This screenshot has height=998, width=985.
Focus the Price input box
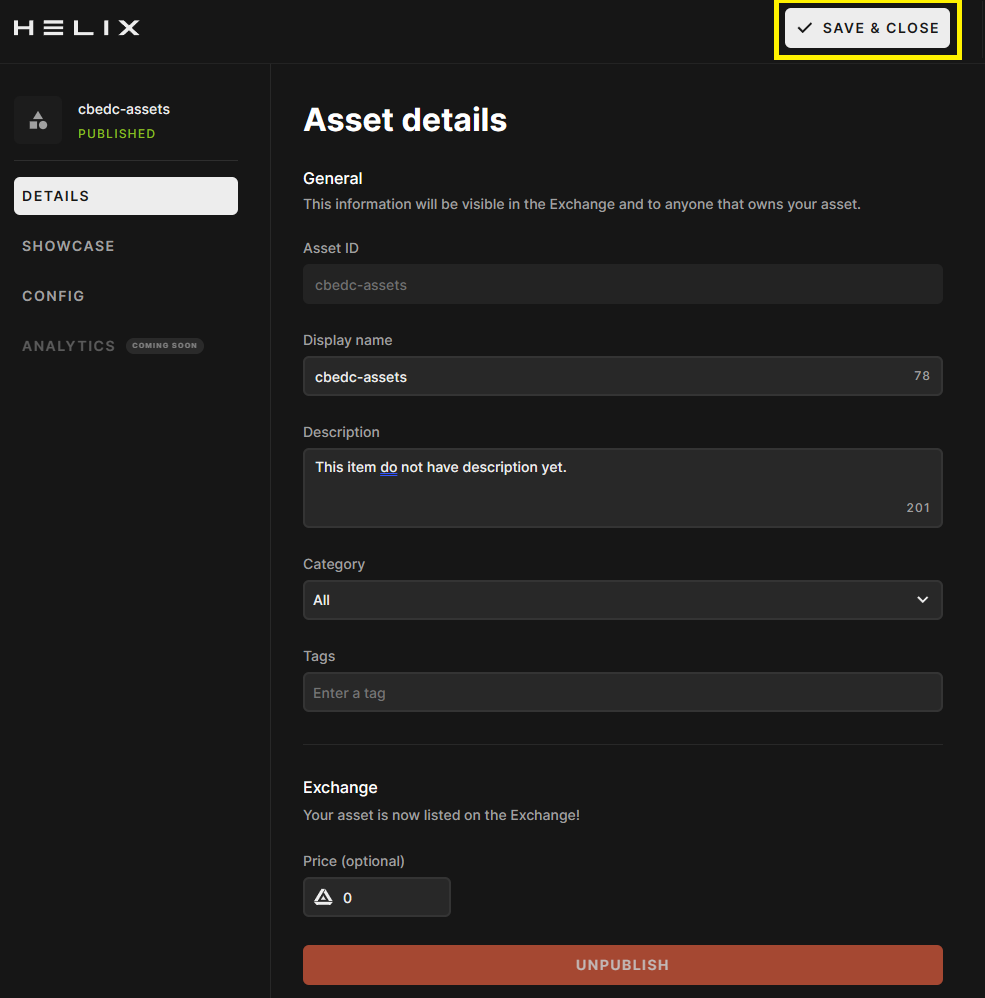390,898
